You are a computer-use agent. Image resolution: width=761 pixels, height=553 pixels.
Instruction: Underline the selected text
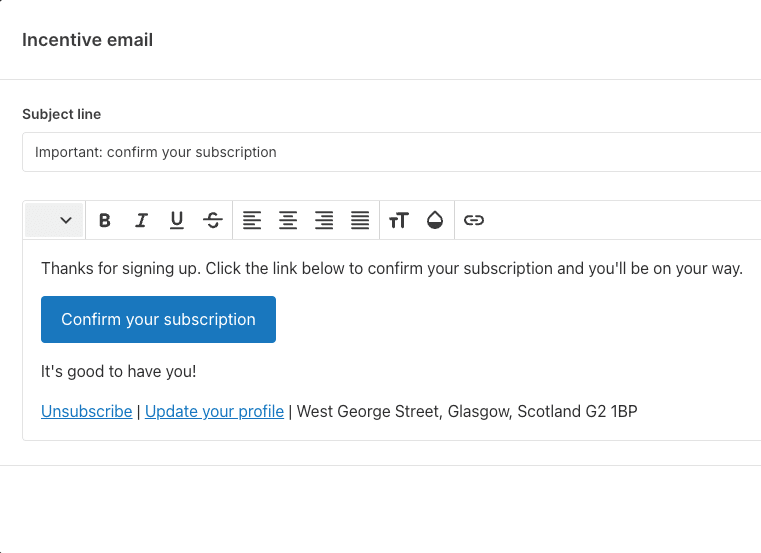177,220
